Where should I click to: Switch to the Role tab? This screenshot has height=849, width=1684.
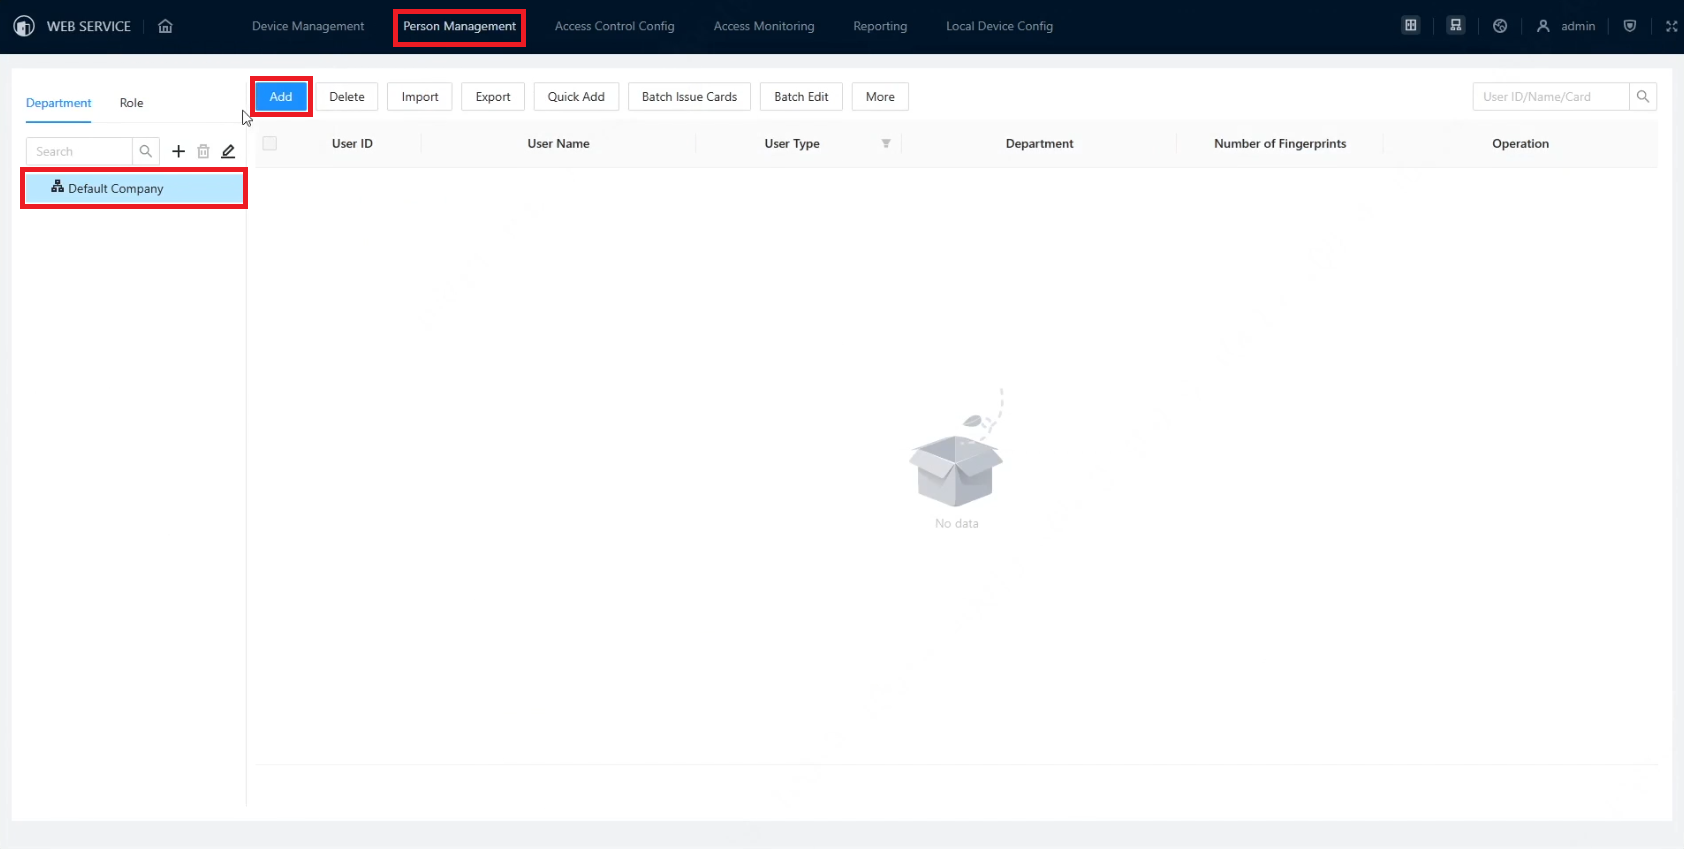coord(131,103)
